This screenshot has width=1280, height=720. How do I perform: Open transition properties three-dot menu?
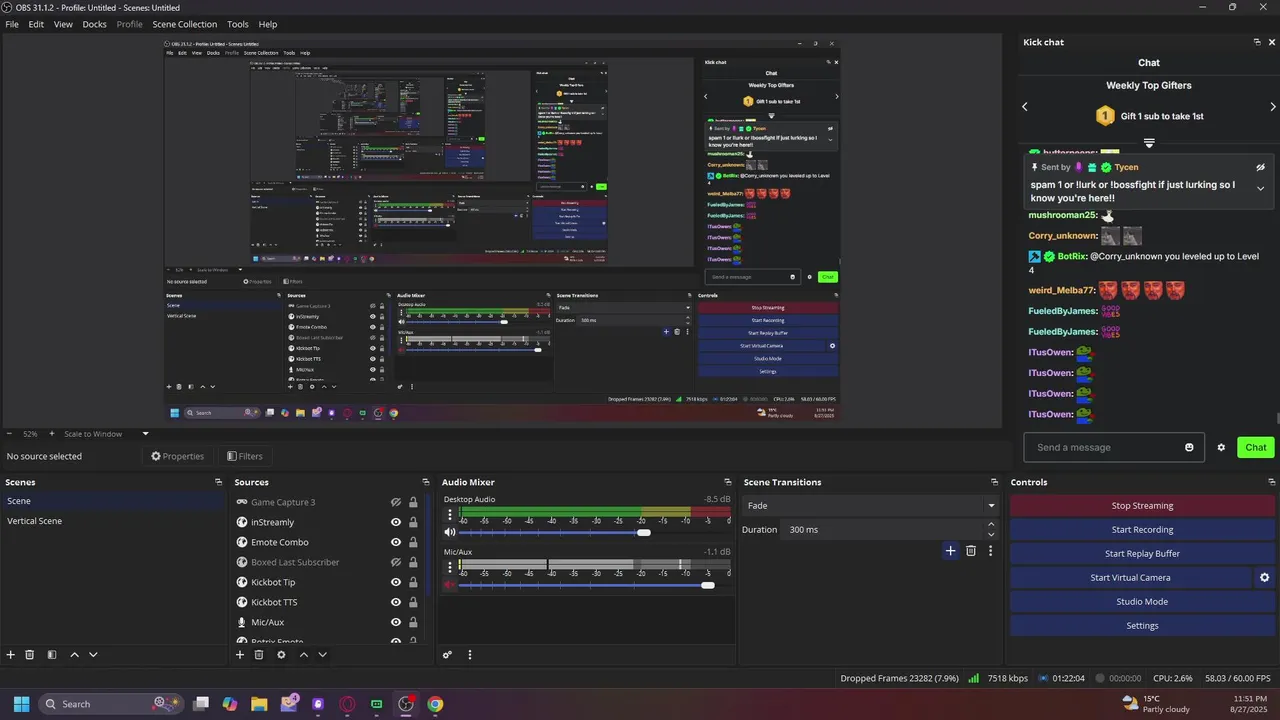pos(991,551)
